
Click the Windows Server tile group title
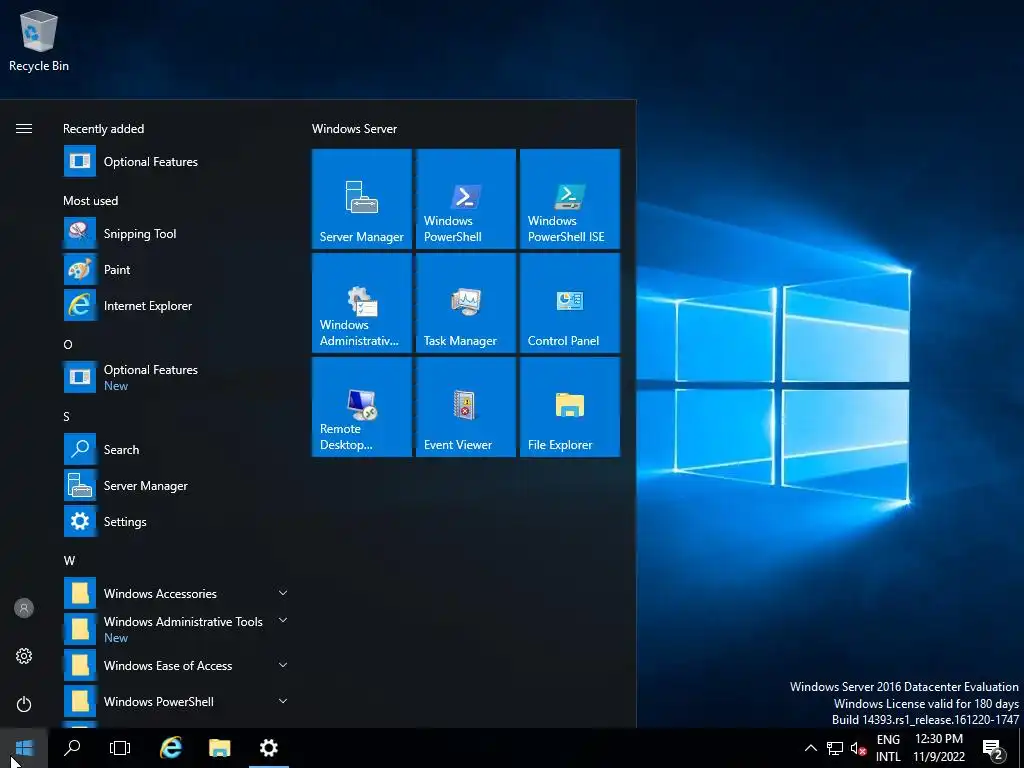pos(354,129)
